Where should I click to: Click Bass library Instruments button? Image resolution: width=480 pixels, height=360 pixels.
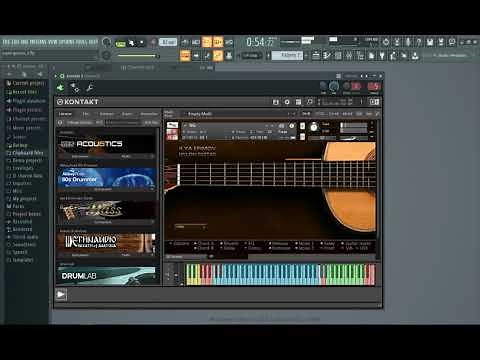103,222
